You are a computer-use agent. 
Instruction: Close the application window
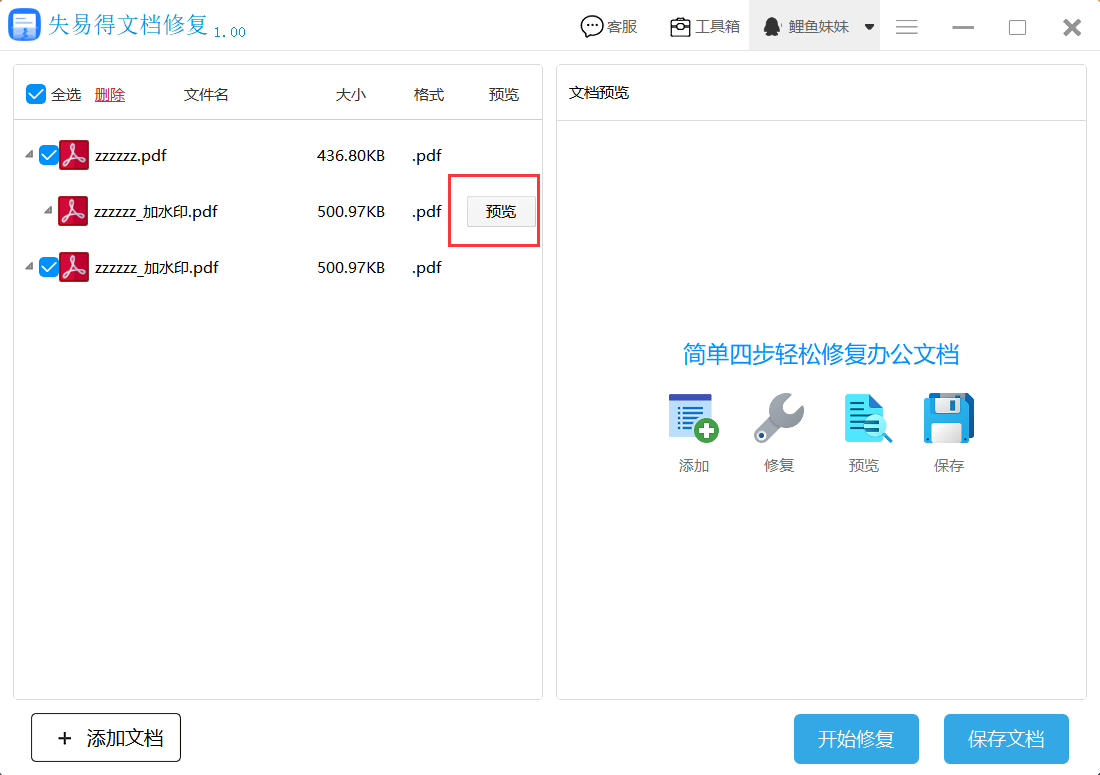1072,27
